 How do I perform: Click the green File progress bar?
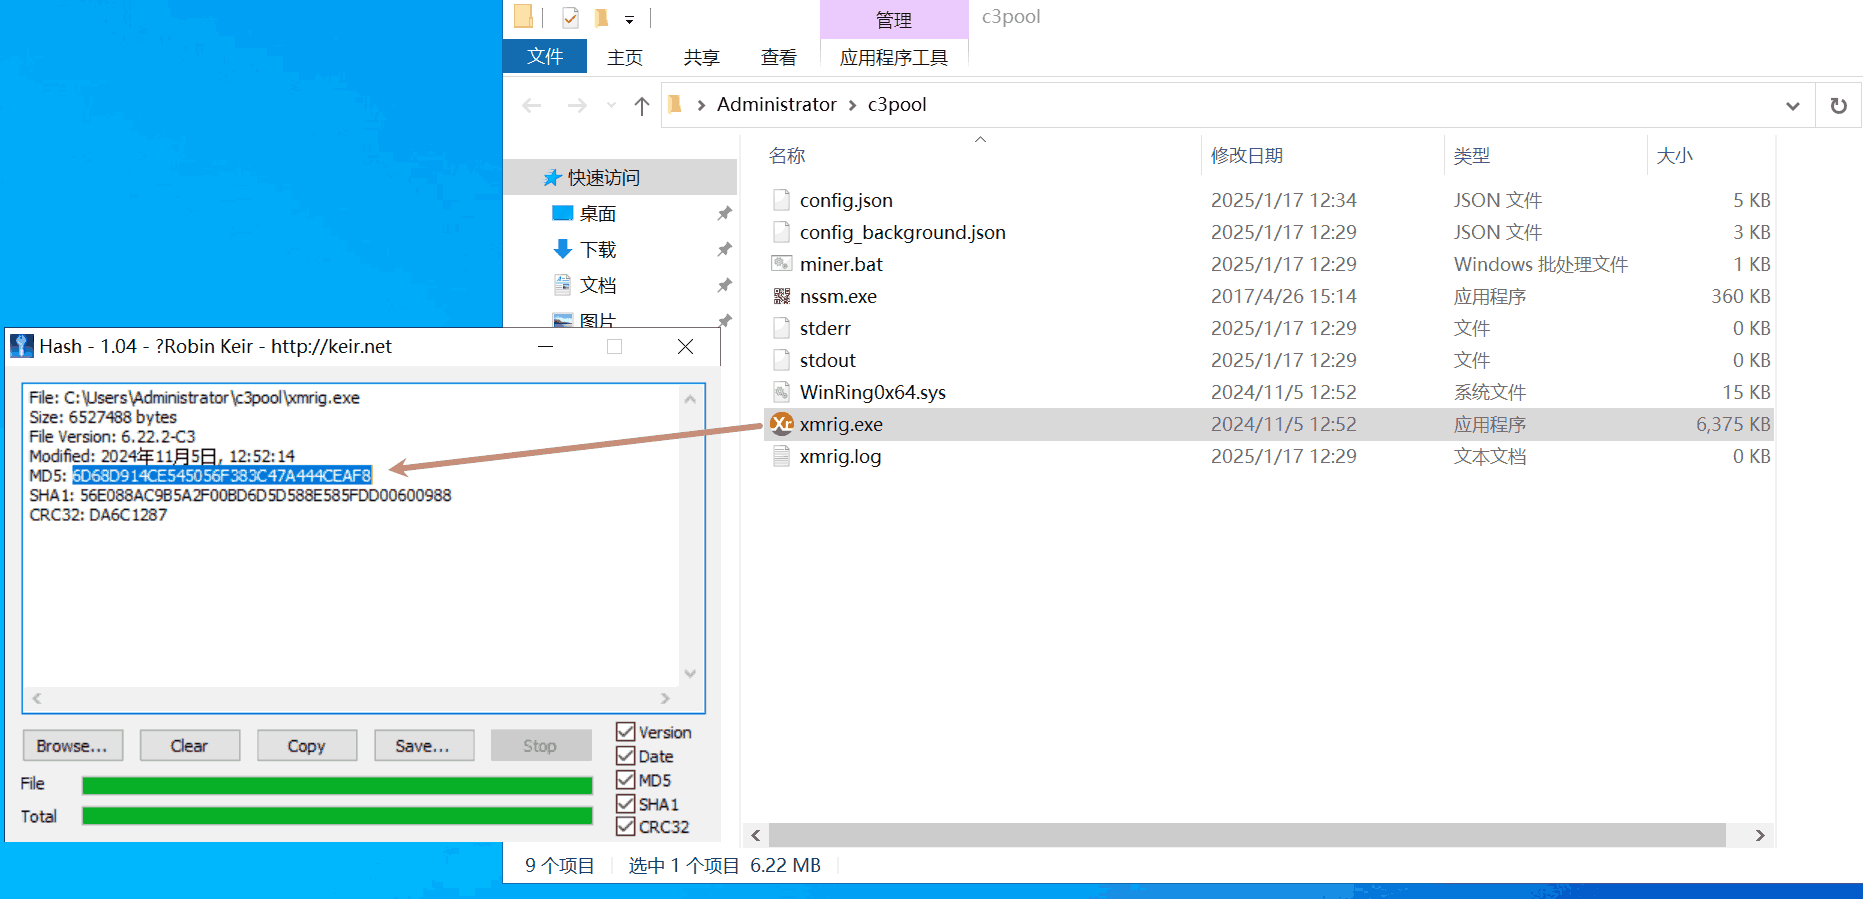(337, 785)
